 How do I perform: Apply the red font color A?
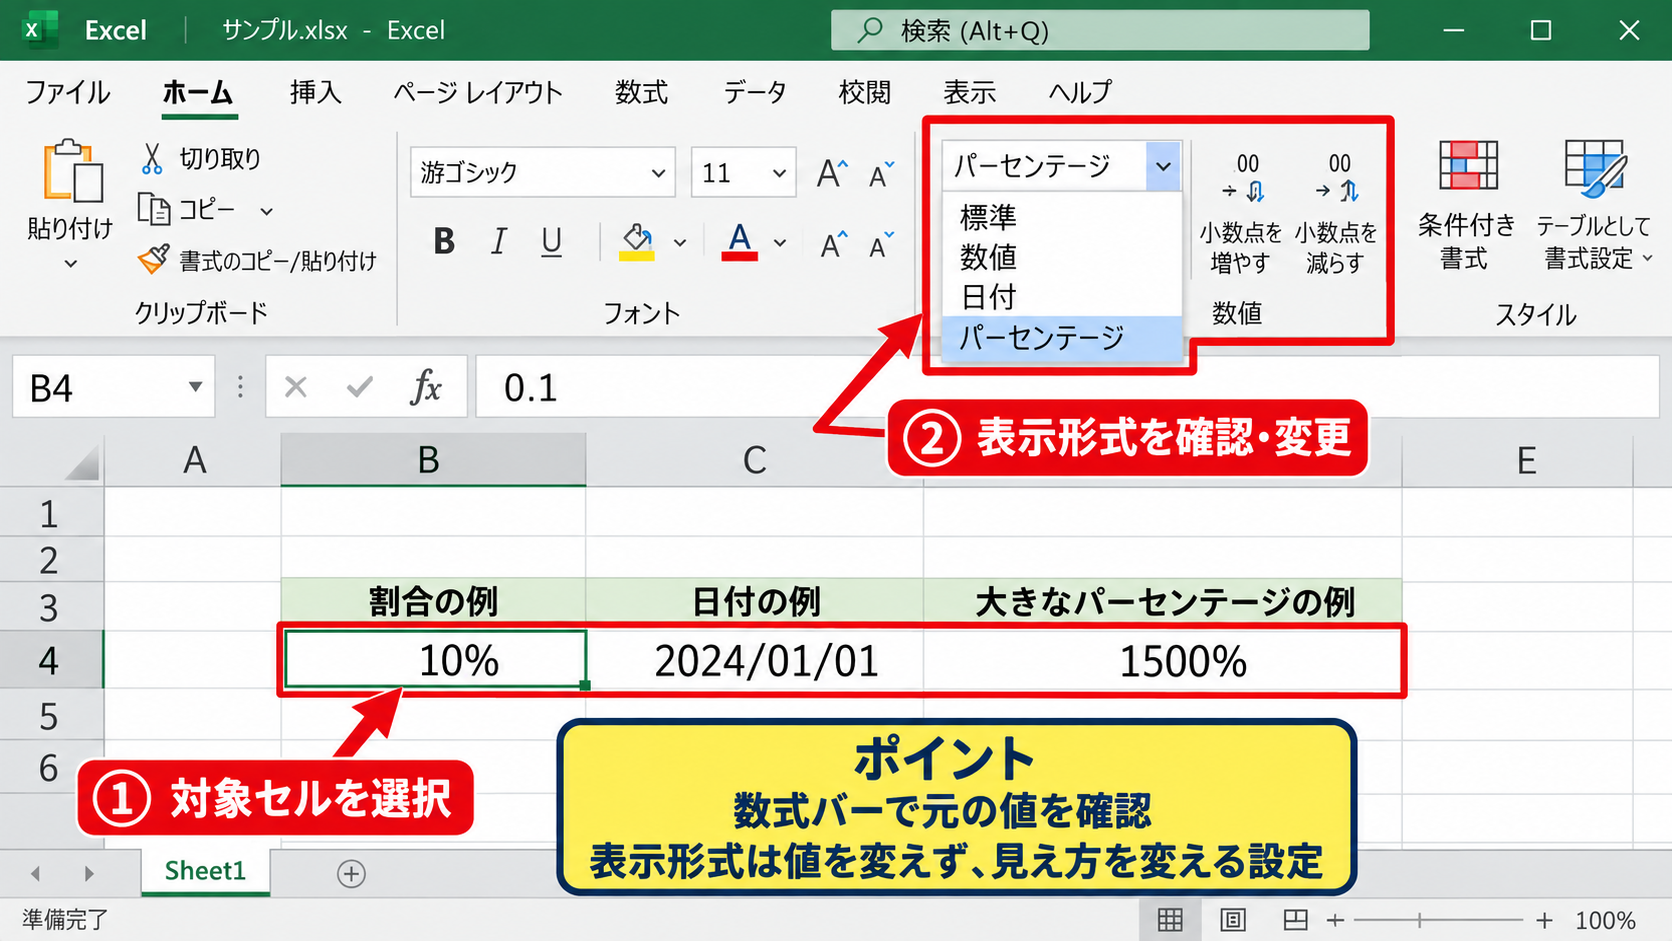coord(739,241)
